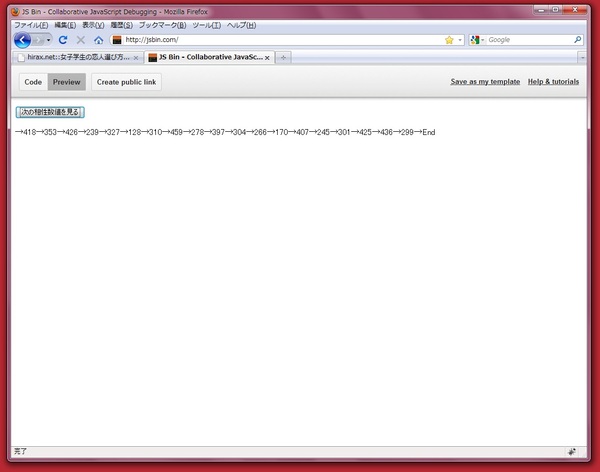600x472 pixels.
Task: Click into the jsbin.com address field
Action: (x=280, y=40)
